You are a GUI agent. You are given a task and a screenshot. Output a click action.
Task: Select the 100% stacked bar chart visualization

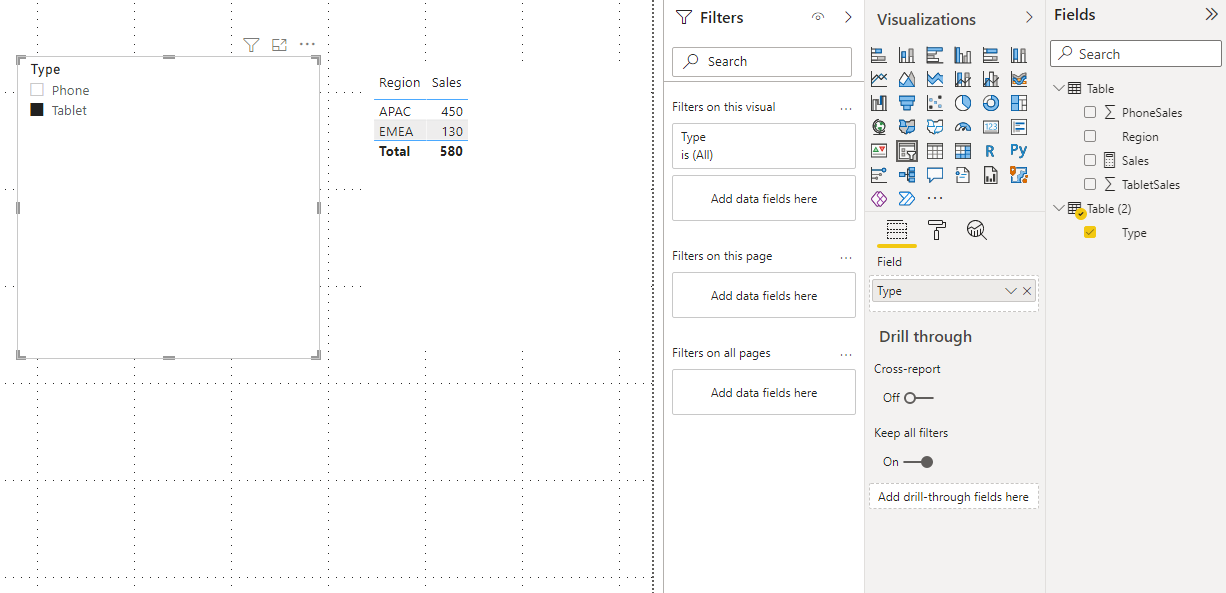click(x=991, y=55)
